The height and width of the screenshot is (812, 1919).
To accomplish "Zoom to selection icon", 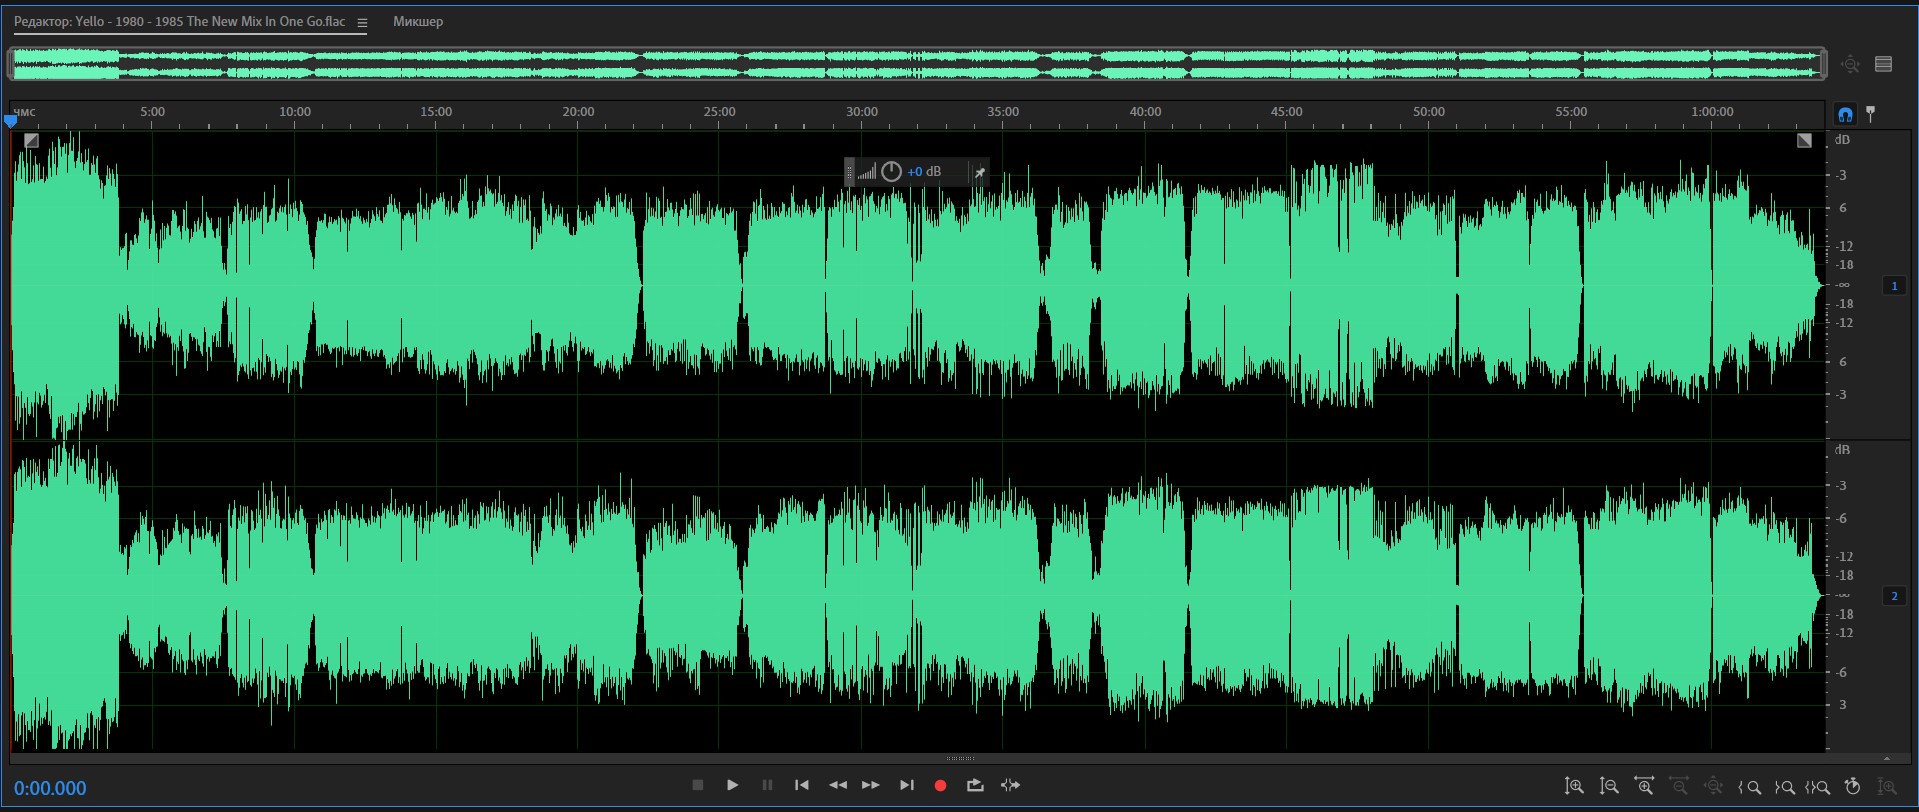I will (x=1818, y=787).
